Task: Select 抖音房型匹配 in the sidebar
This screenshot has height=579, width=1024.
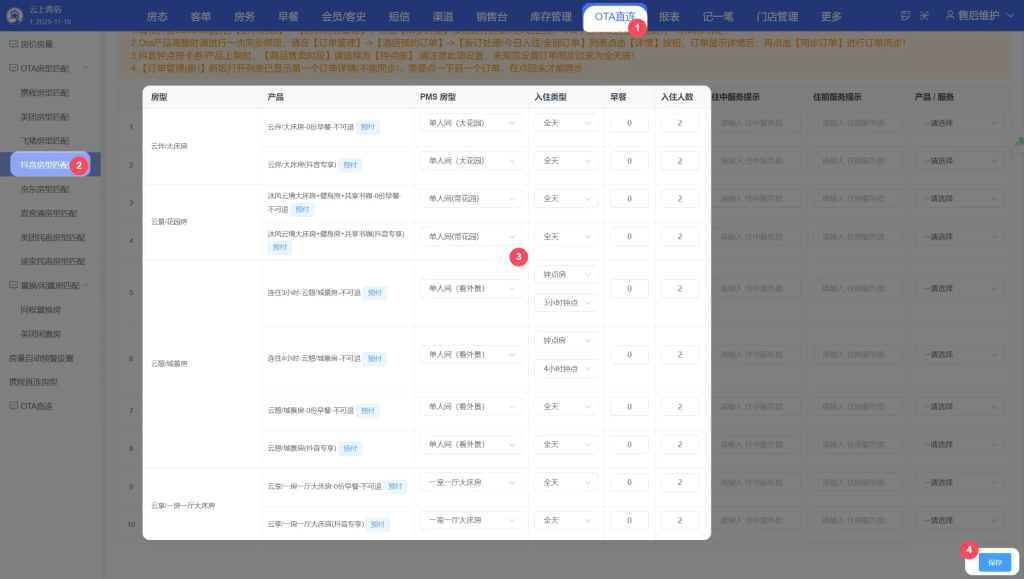Action: coord(45,164)
